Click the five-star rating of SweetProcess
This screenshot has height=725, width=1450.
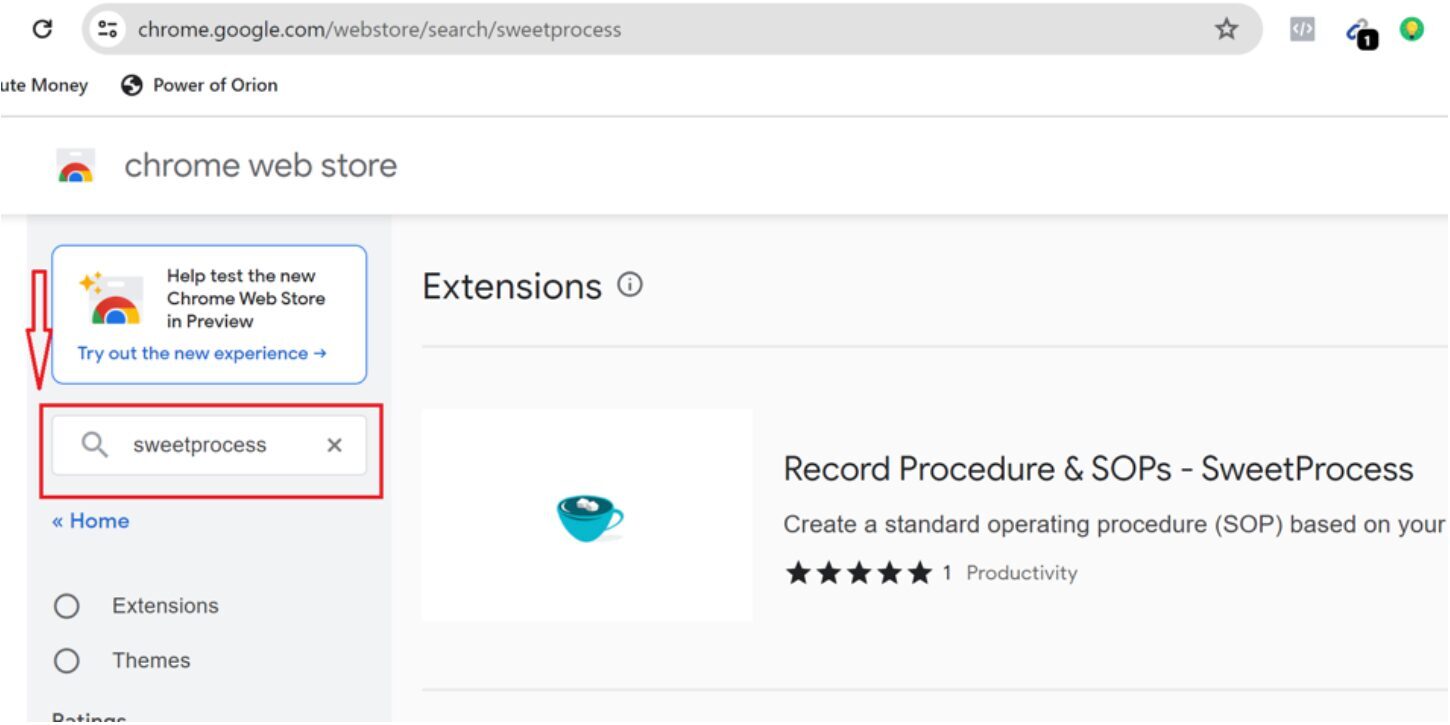click(x=859, y=573)
